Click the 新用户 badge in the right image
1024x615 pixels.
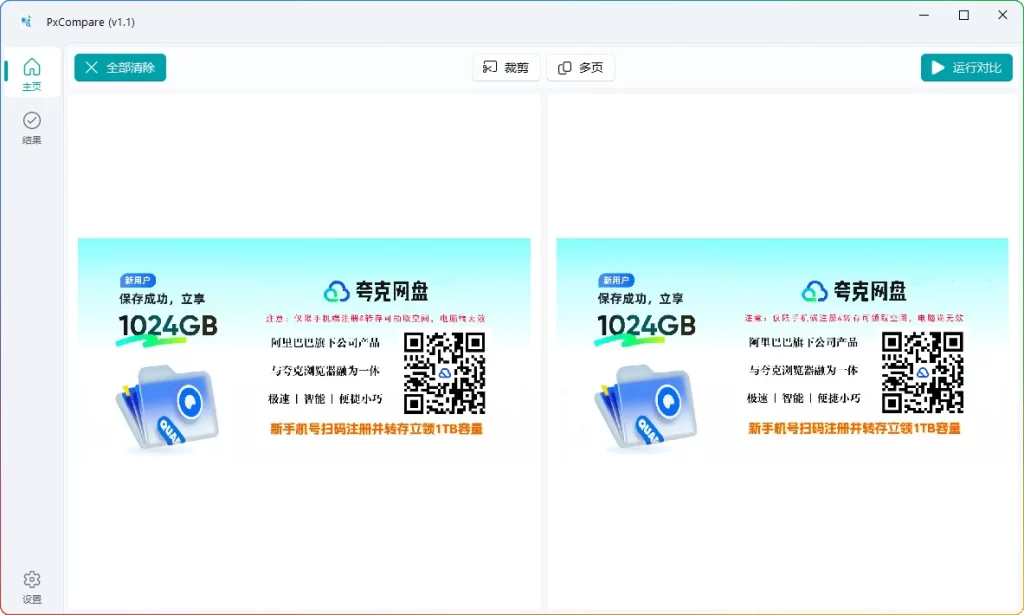pyautogui.click(x=617, y=281)
